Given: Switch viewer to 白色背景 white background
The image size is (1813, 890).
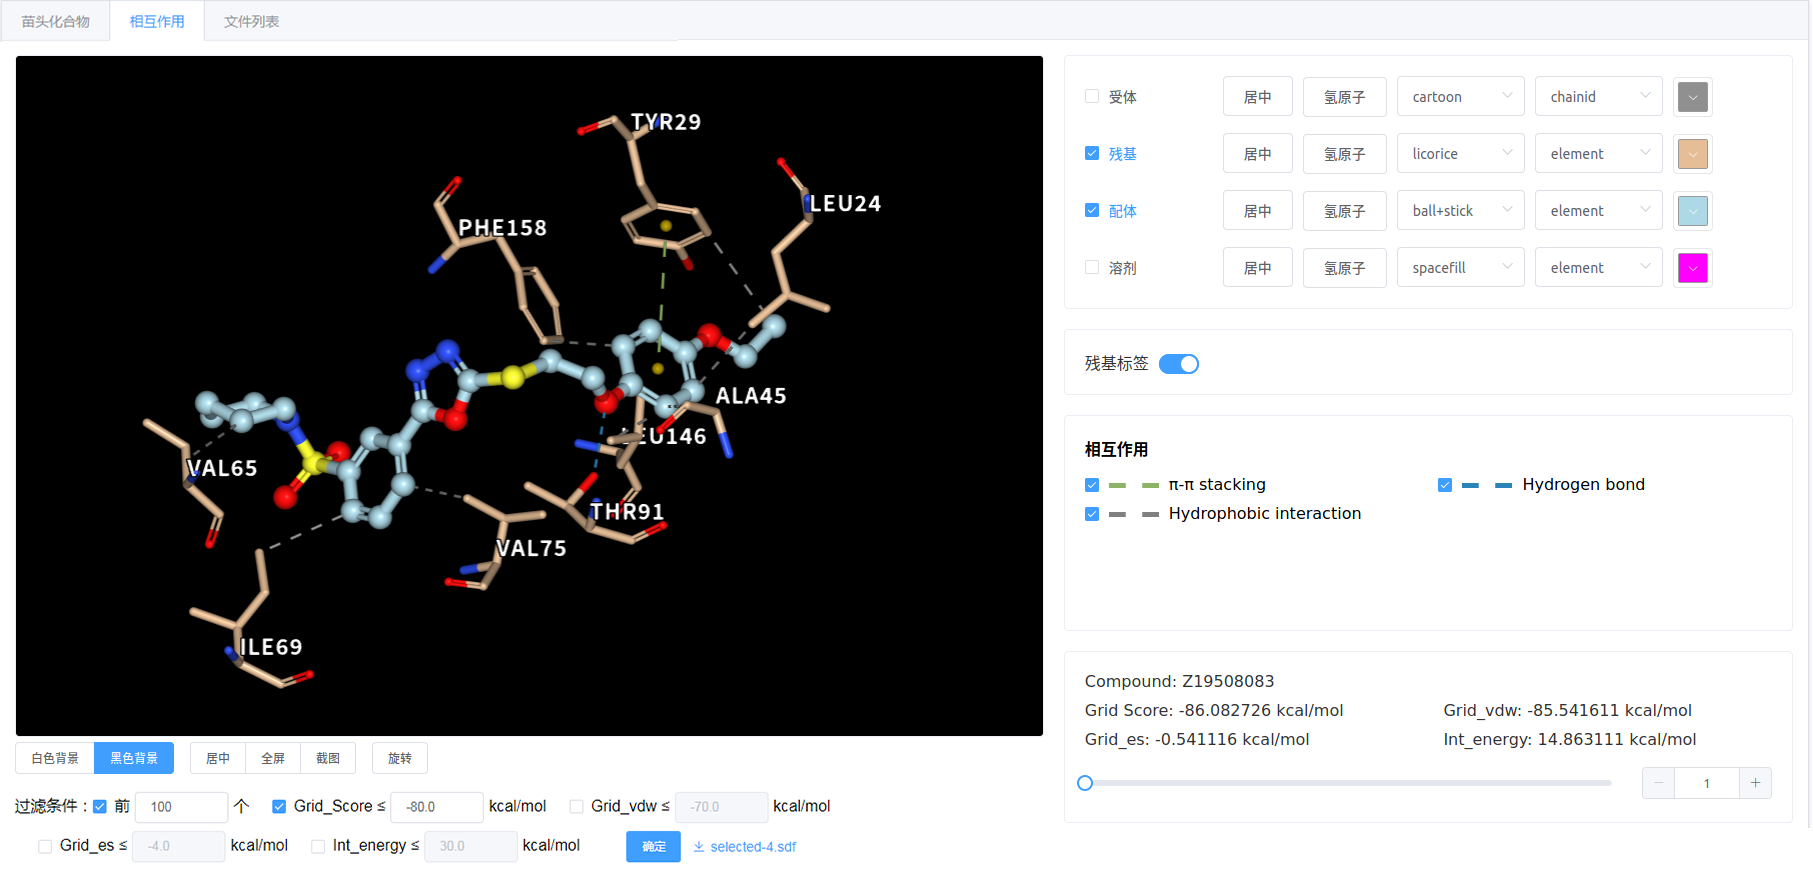Looking at the screenshot, I should pos(55,758).
